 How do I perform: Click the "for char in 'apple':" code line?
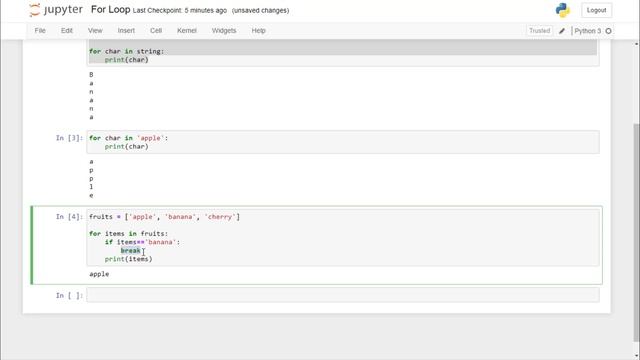pos(129,138)
